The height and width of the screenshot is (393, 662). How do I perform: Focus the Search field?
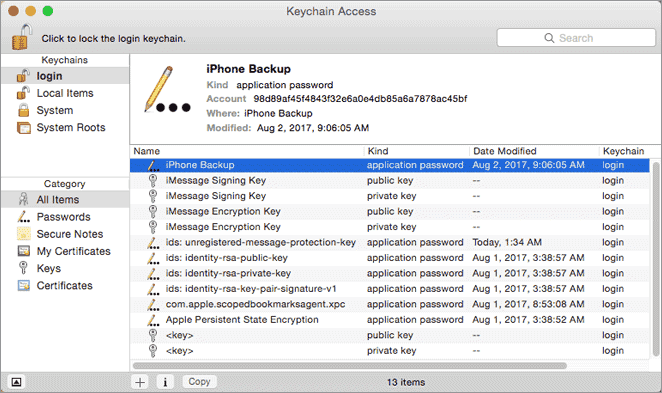click(x=576, y=38)
